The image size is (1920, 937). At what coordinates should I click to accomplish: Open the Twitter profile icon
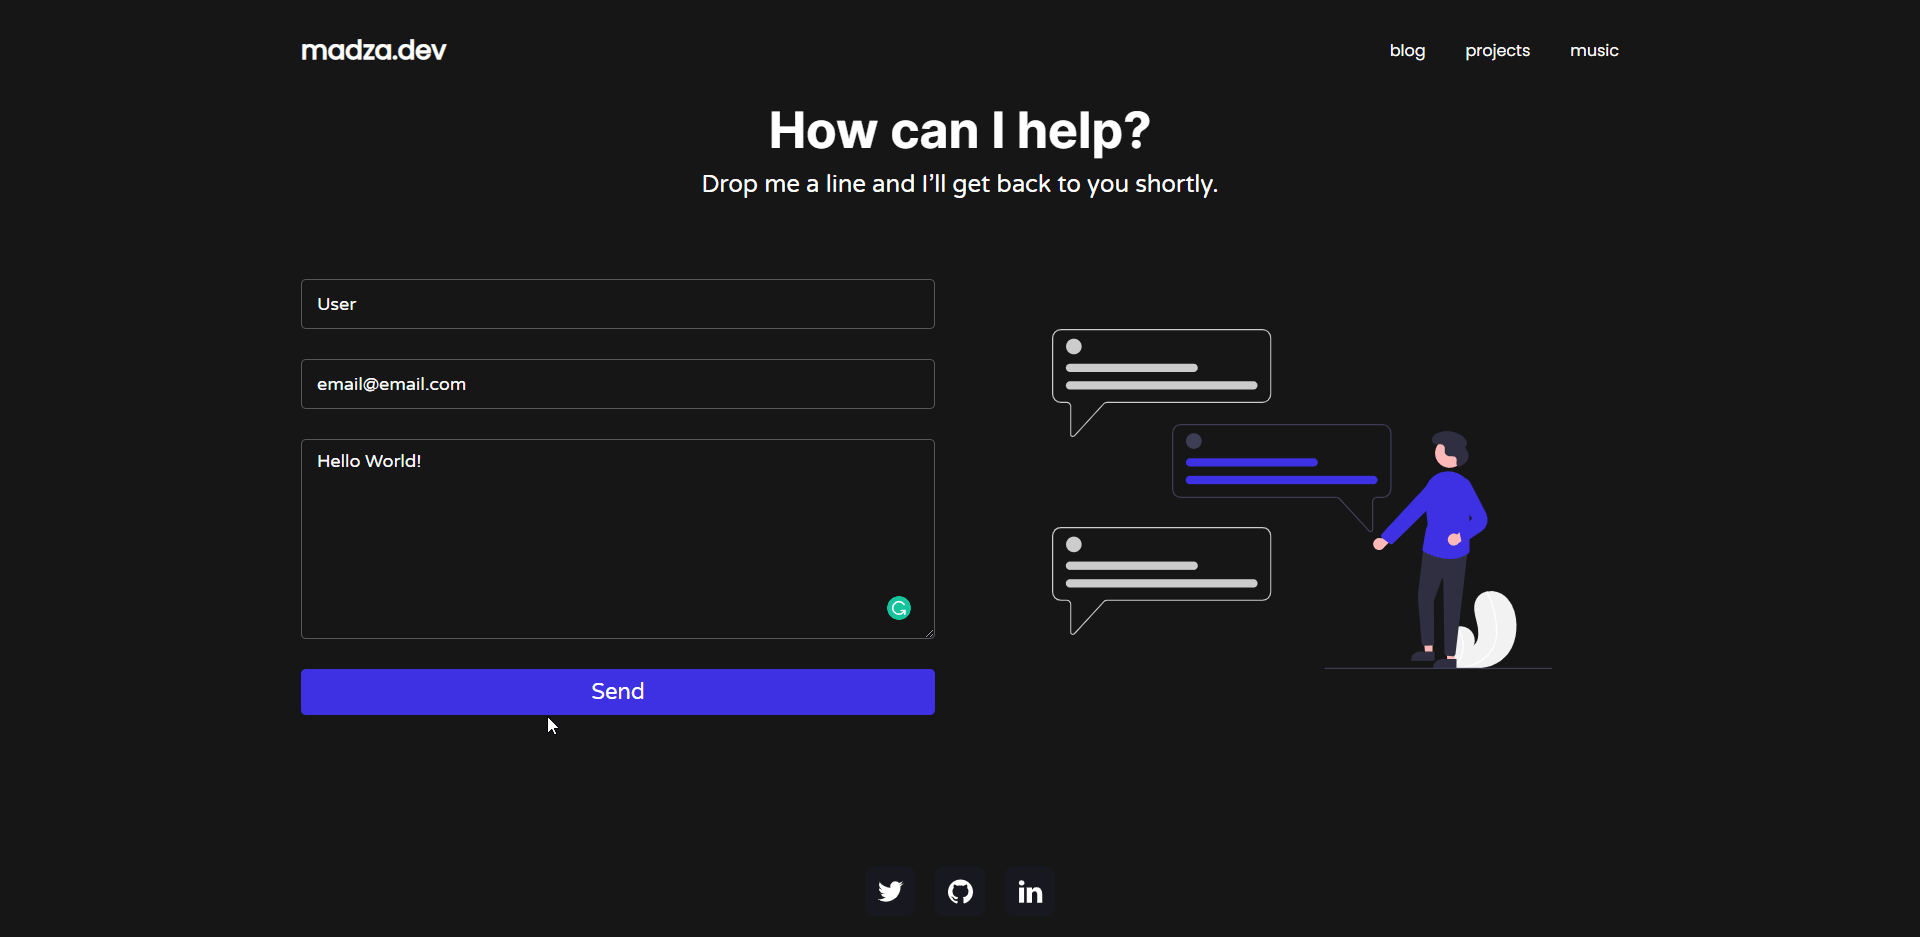click(890, 891)
